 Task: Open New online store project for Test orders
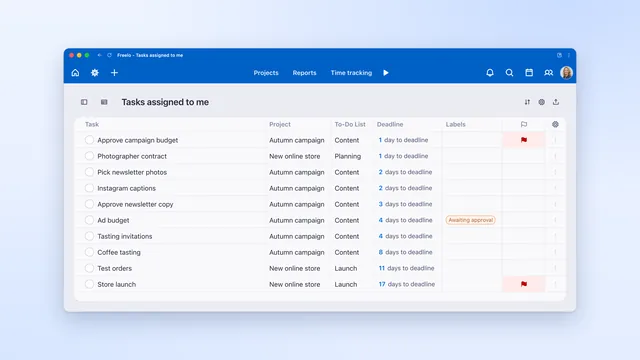click(x=294, y=268)
